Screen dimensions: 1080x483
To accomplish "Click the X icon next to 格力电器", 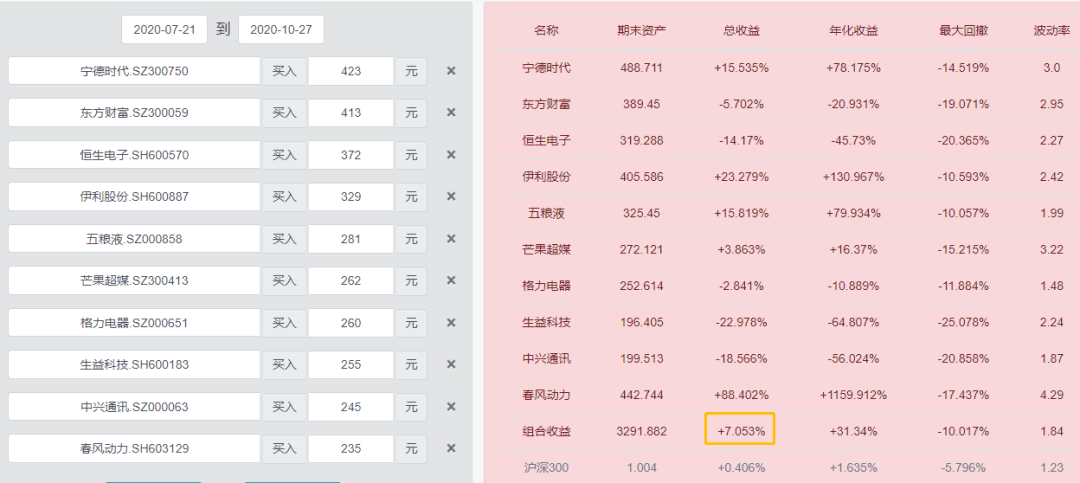I will [x=451, y=323].
